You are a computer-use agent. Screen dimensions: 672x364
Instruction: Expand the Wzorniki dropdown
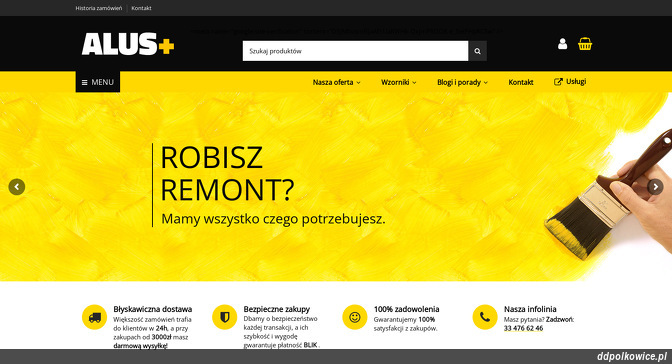click(399, 82)
